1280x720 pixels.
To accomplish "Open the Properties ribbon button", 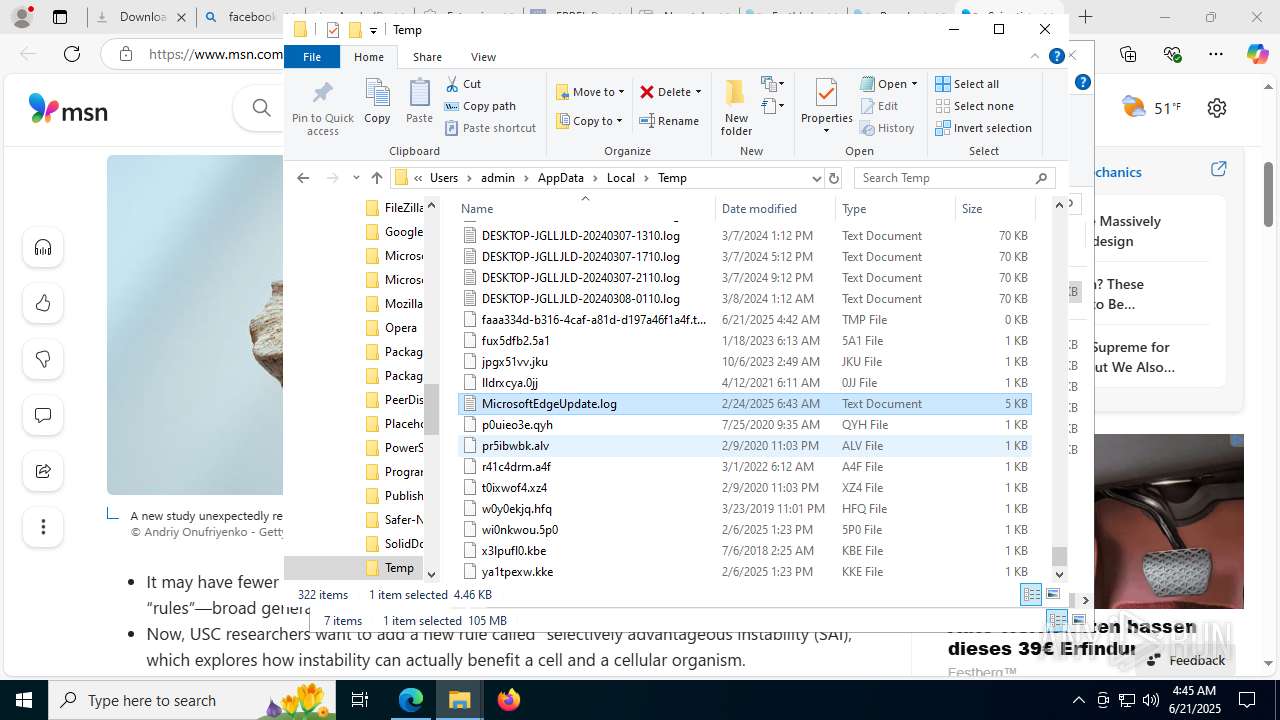I will (x=827, y=107).
